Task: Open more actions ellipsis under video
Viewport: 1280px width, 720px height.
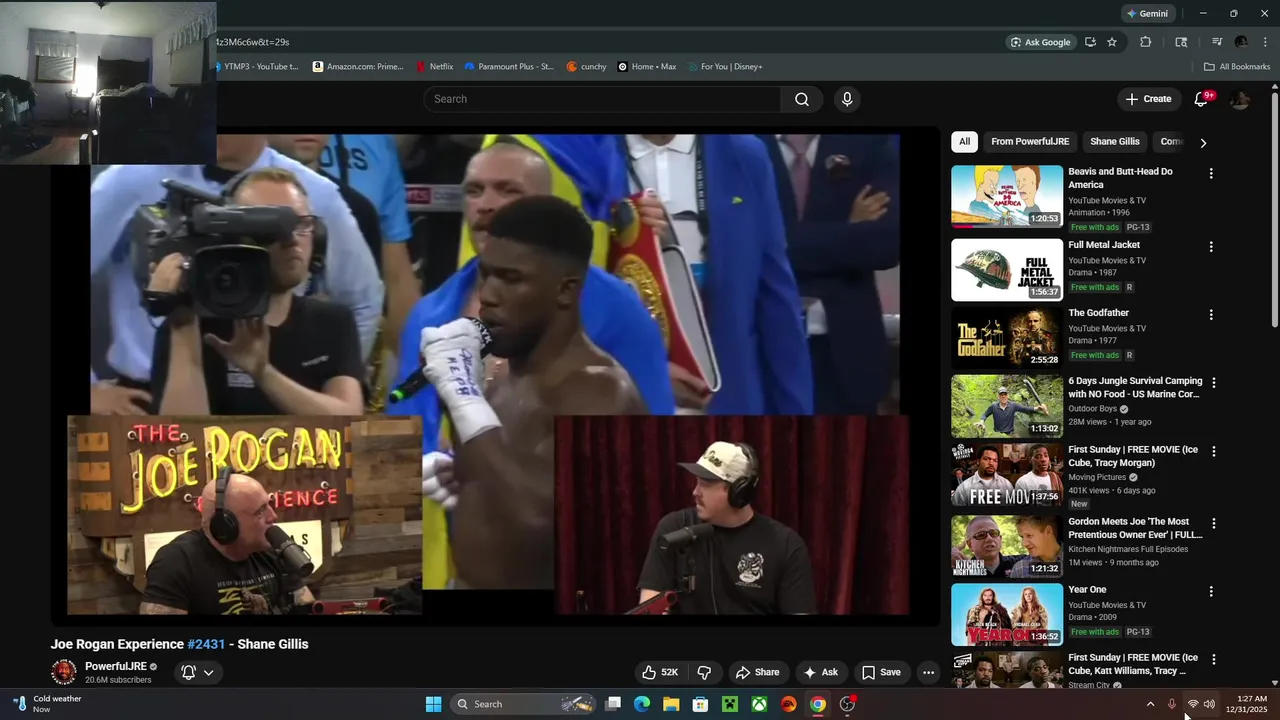Action: click(x=928, y=672)
